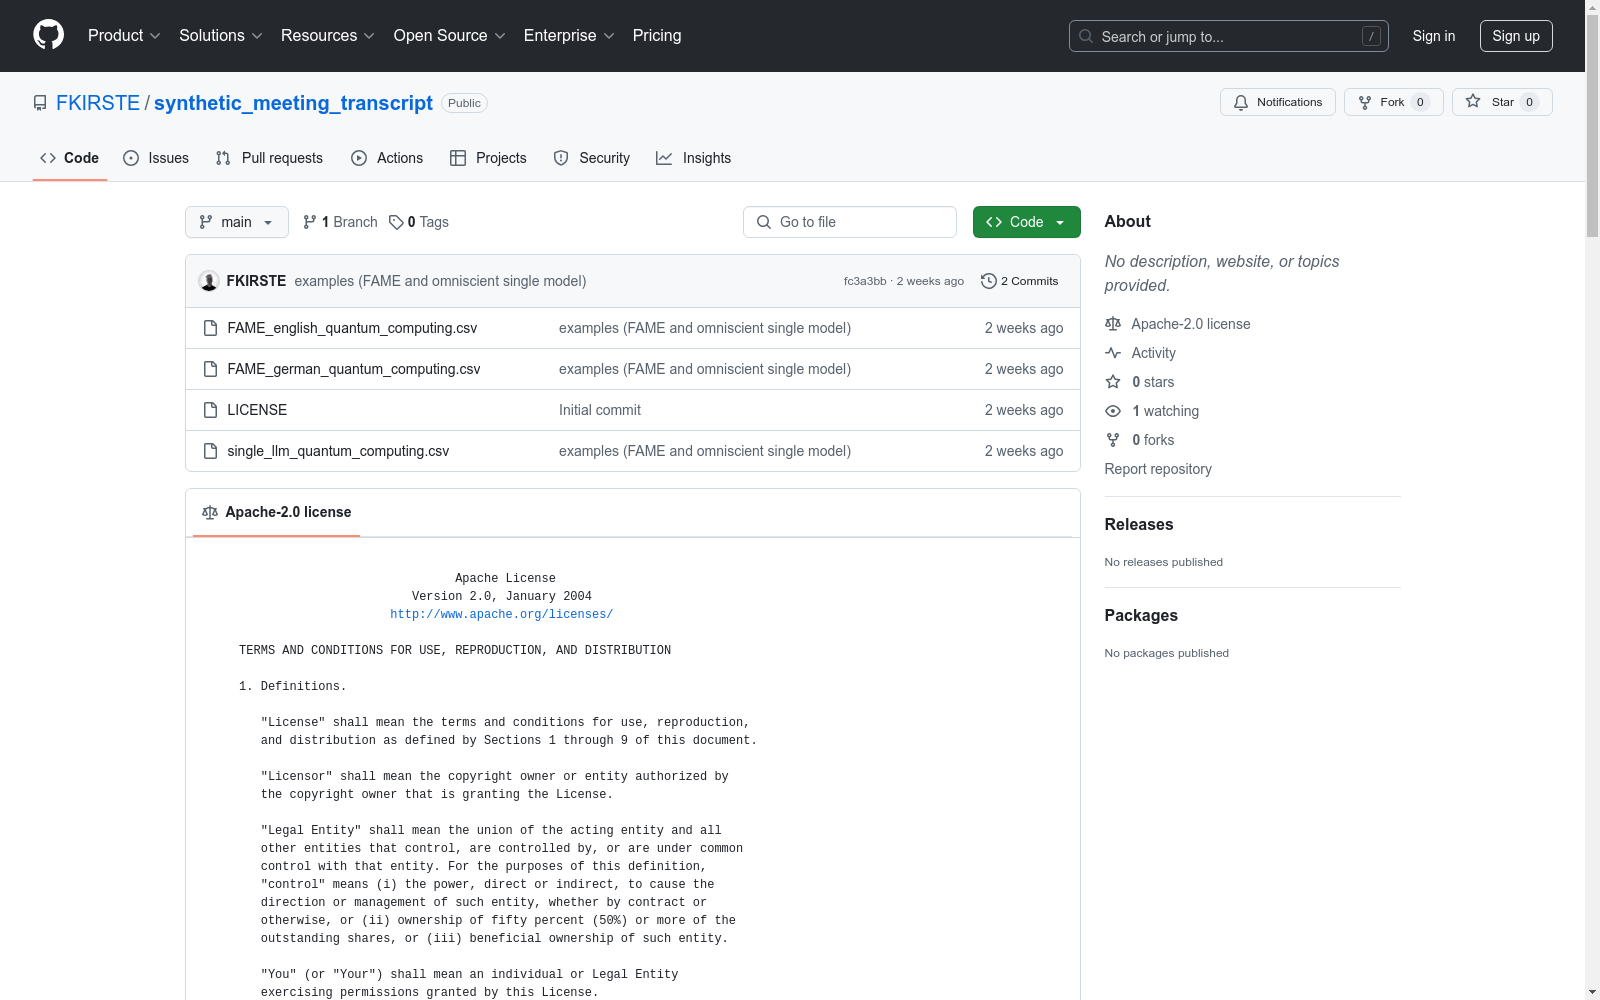The width and height of the screenshot is (1600, 1000).
Task: Open the FKIRSTE owner profile link
Action: (x=98, y=103)
